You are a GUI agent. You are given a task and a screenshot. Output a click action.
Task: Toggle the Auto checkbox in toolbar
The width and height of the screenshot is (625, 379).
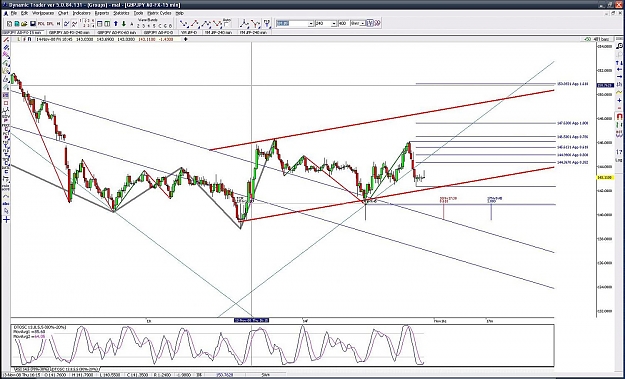[226, 23]
